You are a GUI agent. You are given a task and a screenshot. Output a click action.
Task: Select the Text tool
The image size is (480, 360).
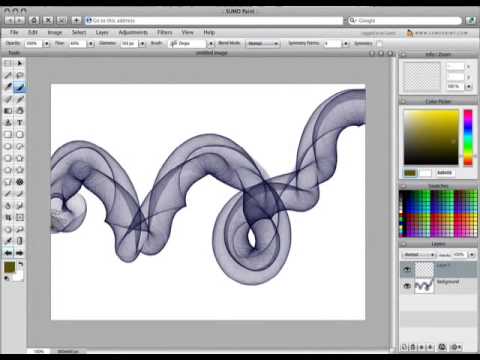tap(19, 123)
